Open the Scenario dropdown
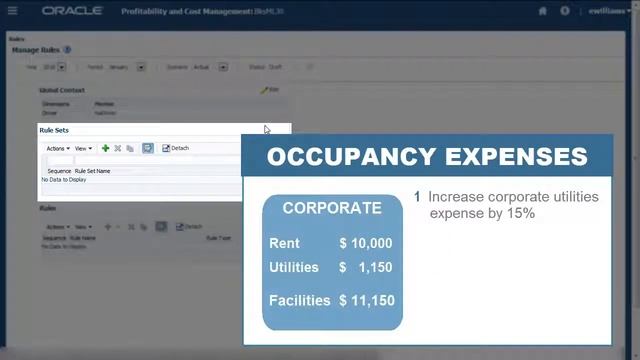The height and width of the screenshot is (360, 640). 223,67
